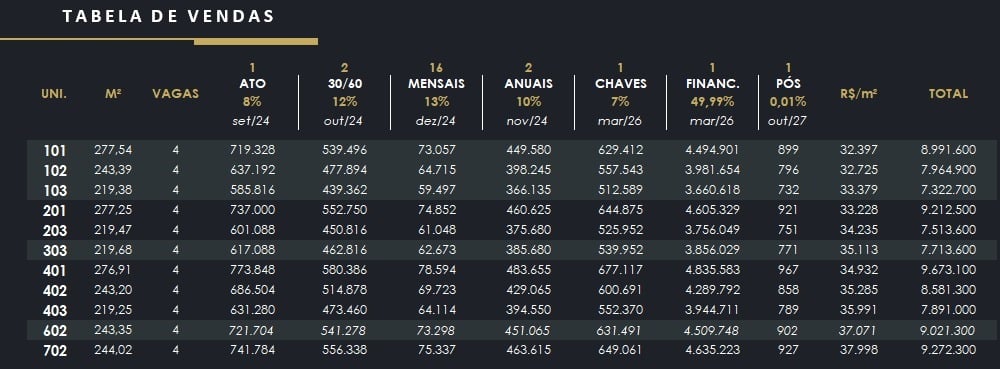Click financing value 4.835.583
1000x369 pixels.
pyautogui.click(x=712, y=270)
